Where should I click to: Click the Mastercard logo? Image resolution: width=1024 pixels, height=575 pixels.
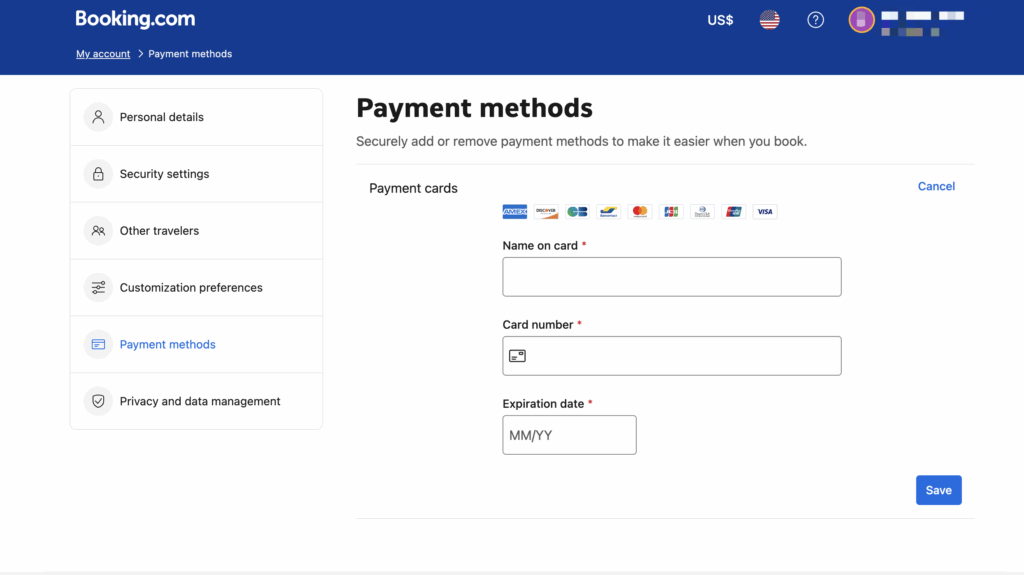pyautogui.click(x=640, y=212)
